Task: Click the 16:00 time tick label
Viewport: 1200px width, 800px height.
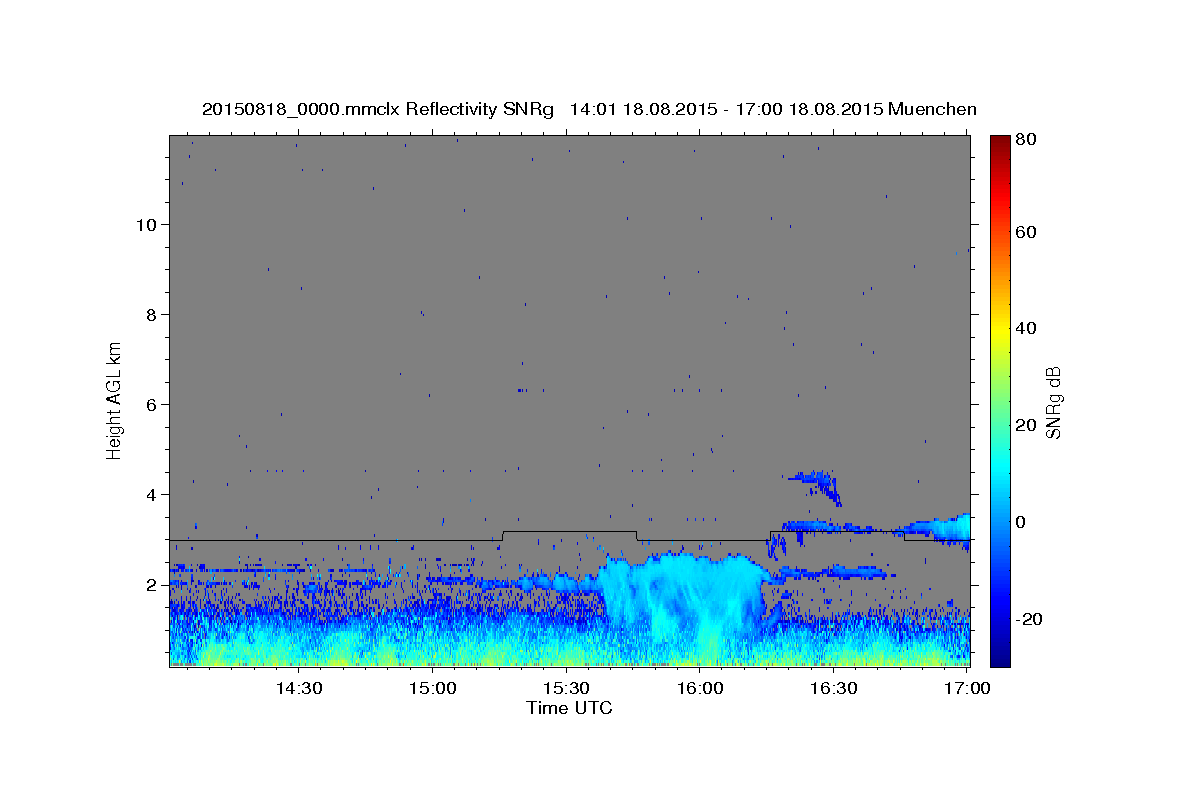Action: pos(700,689)
